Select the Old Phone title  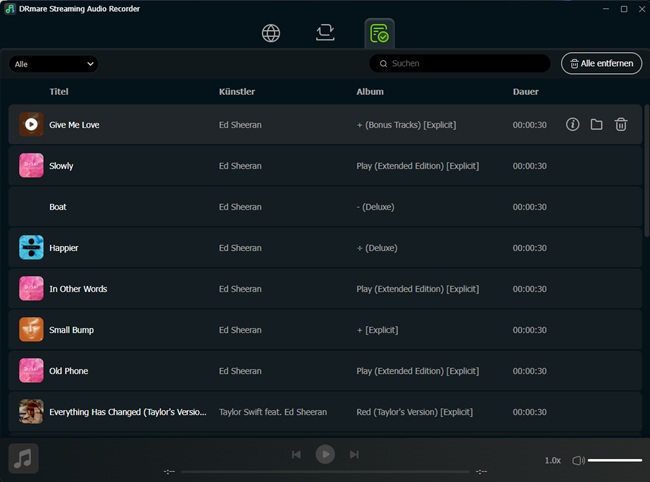coord(68,371)
